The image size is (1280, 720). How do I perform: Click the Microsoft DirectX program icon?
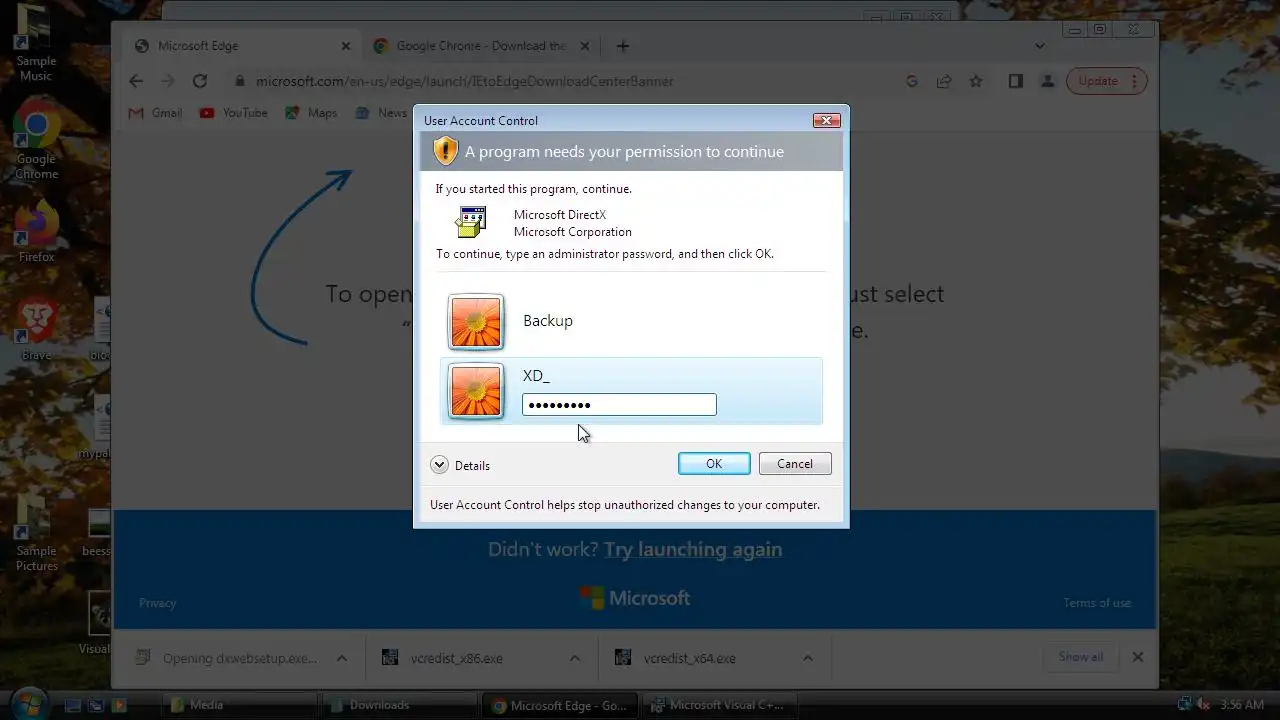click(470, 222)
